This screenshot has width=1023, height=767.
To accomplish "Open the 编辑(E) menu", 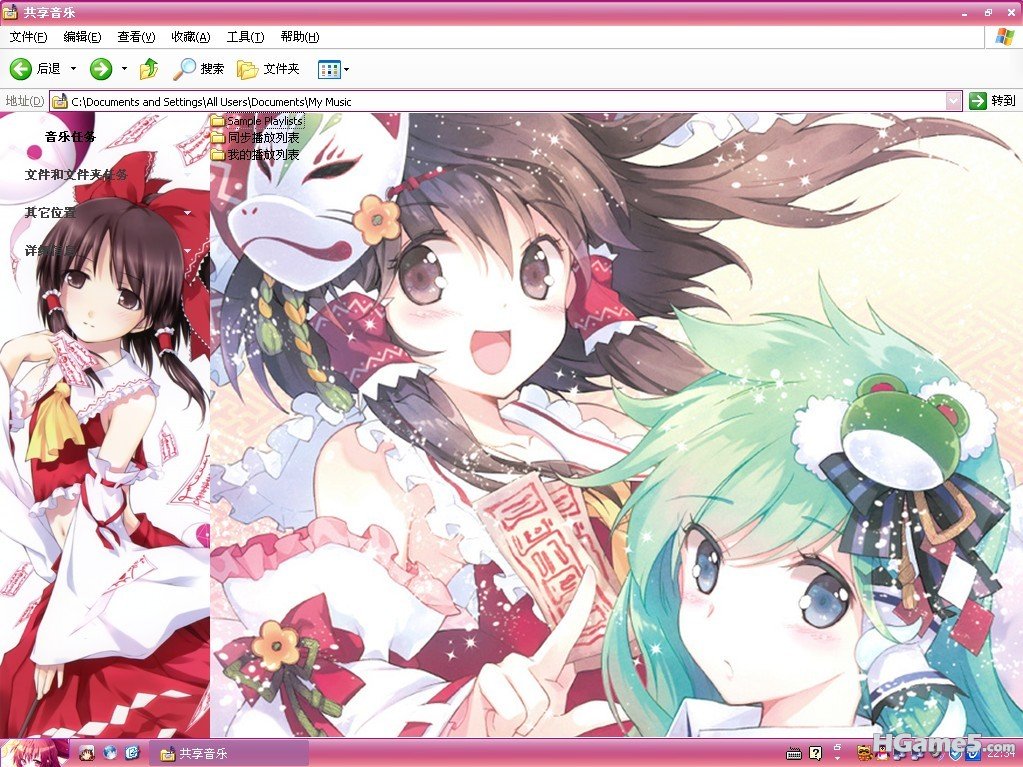I will coord(82,37).
